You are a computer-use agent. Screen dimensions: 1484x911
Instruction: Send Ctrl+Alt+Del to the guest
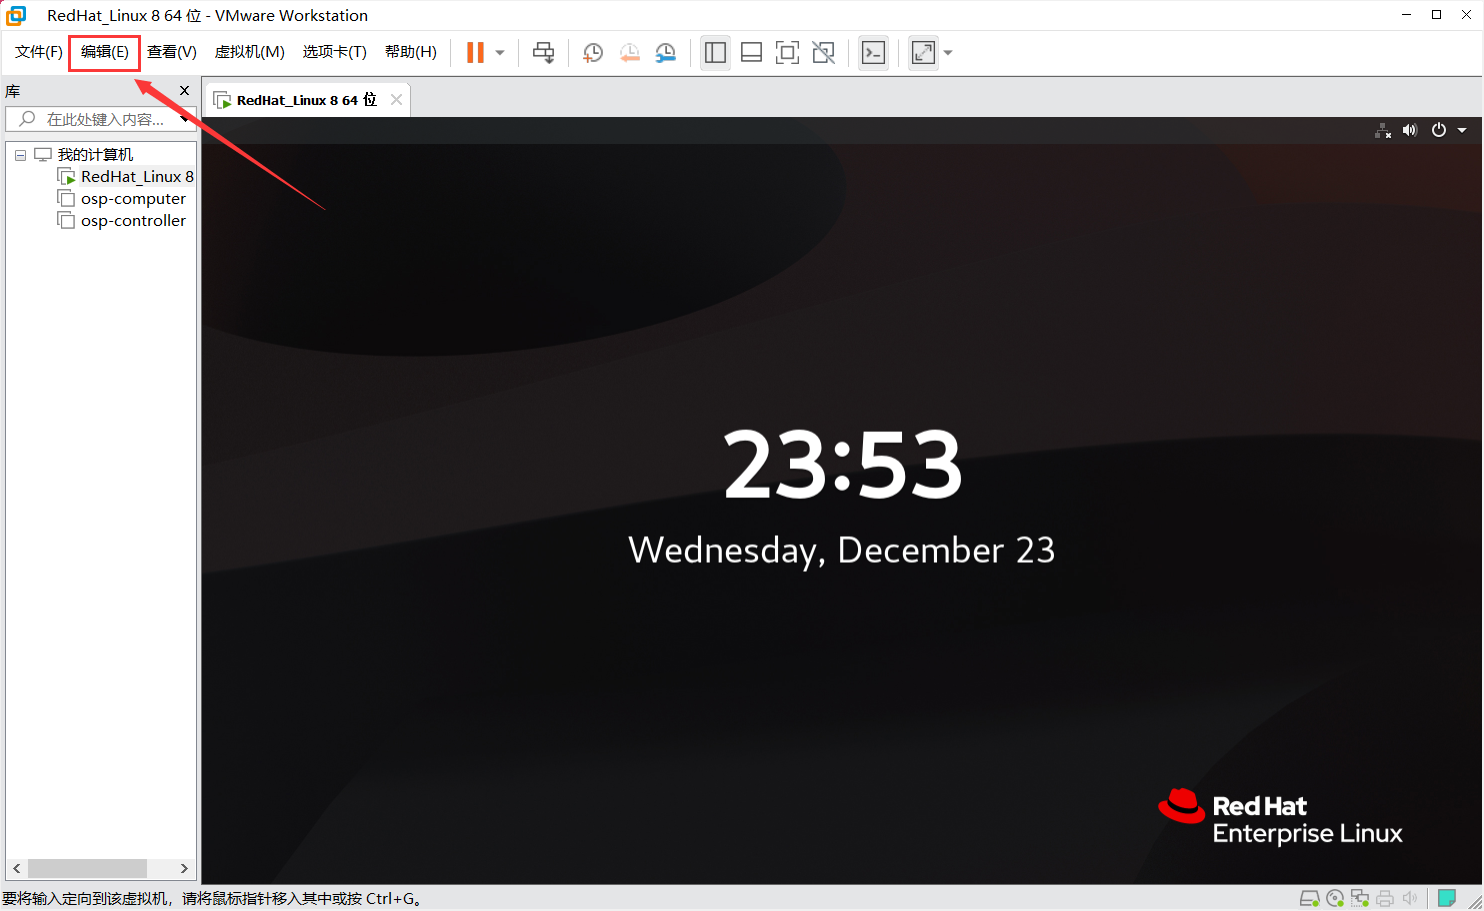point(543,52)
